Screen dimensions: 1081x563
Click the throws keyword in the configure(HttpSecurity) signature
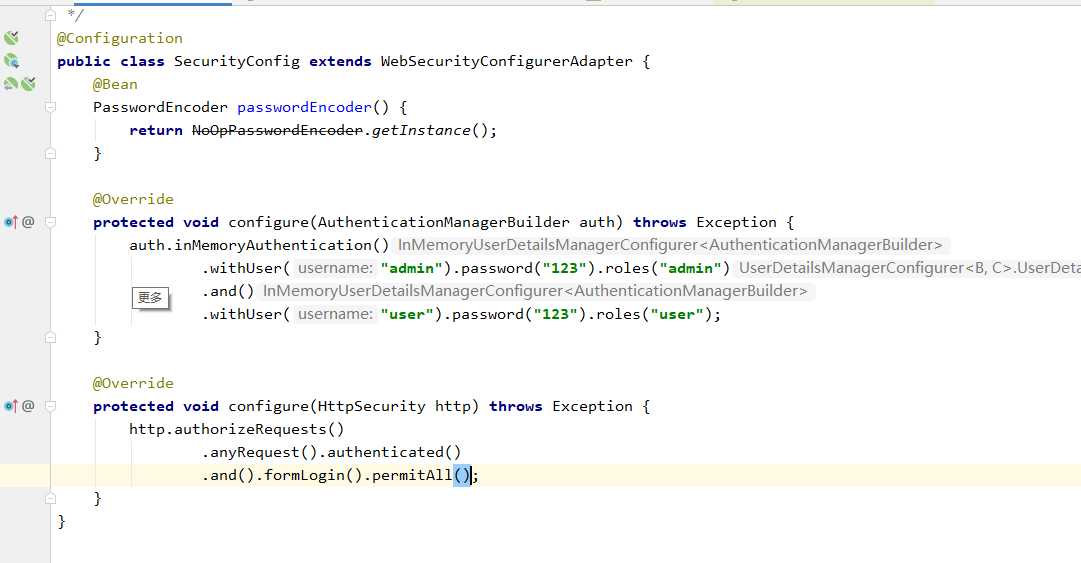516,406
